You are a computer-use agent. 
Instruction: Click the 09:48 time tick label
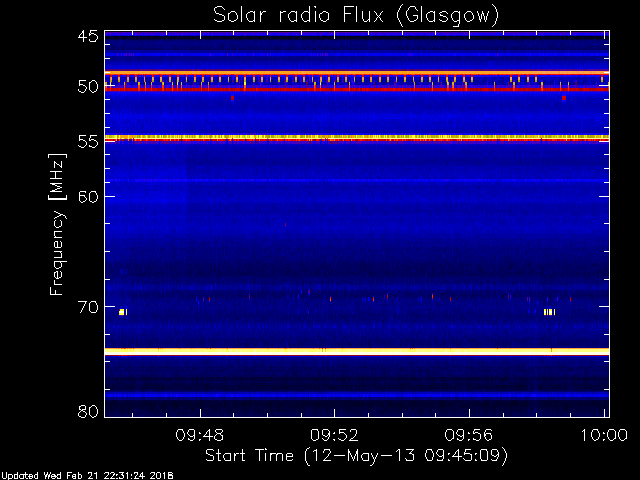tap(200, 435)
